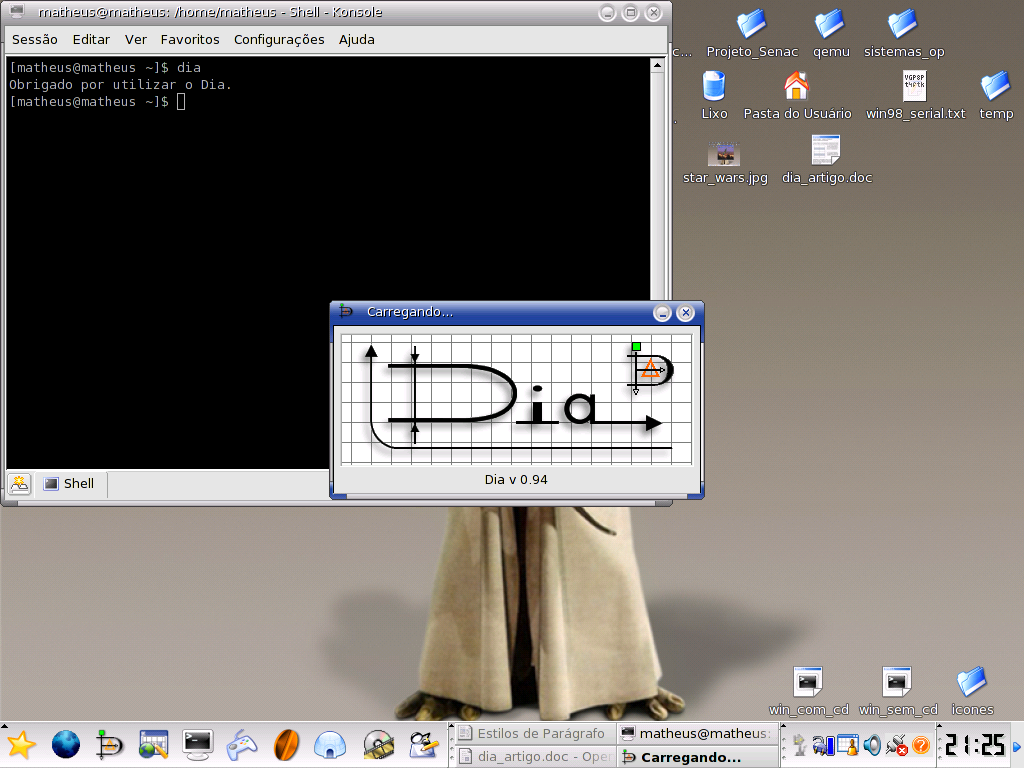The height and width of the screenshot is (768, 1024).
Task: Click the speaker volume tray icon
Action: 872,745
